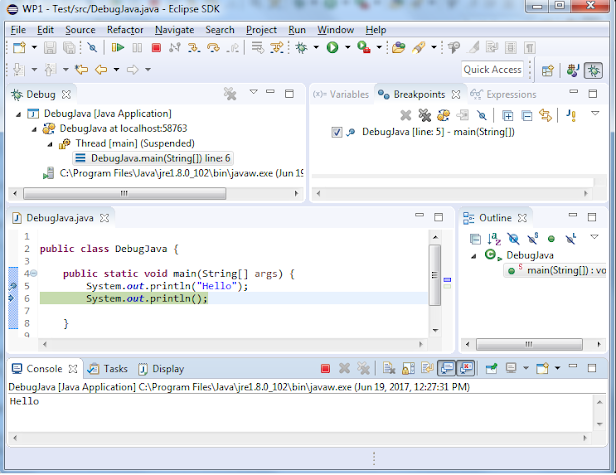Screen dimensions: 616x475
Task: Toggle Show Console When Standard Error Changes
Action: click(x=466, y=369)
